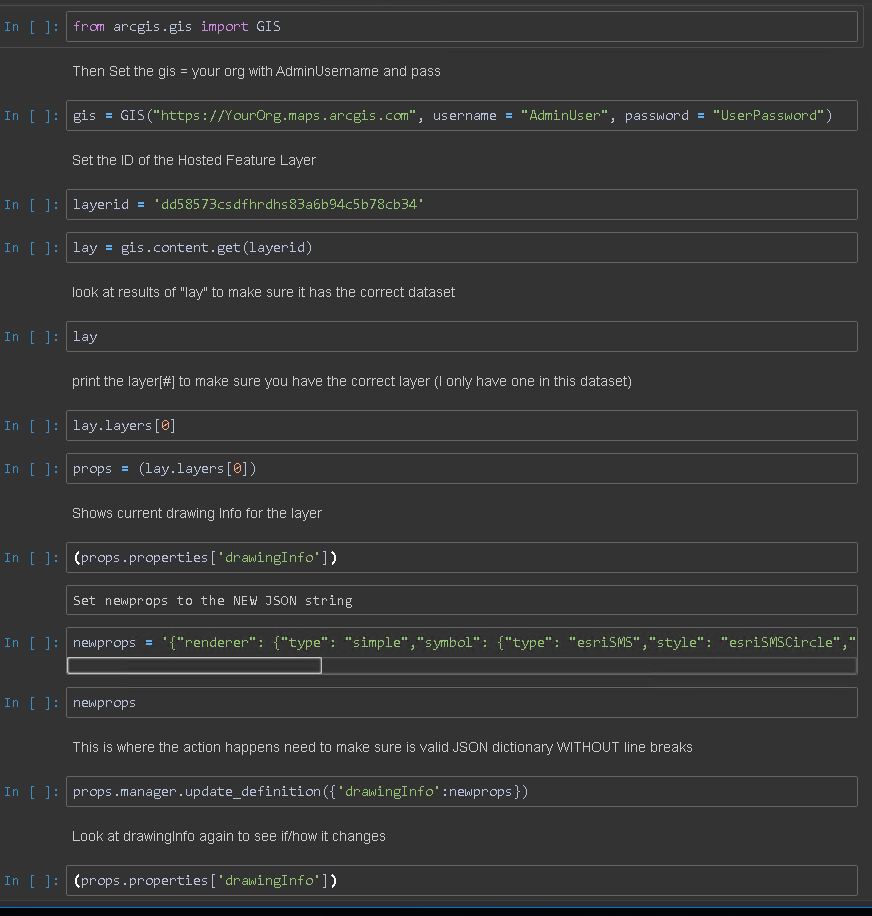872x916 pixels.
Task: Focus the gis.content.get(layerid) cell
Action: click(x=462, y=248)
